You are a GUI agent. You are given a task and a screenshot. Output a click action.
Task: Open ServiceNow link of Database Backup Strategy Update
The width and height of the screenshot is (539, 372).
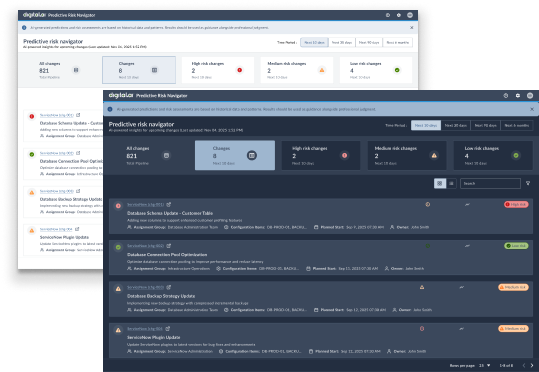145,287
